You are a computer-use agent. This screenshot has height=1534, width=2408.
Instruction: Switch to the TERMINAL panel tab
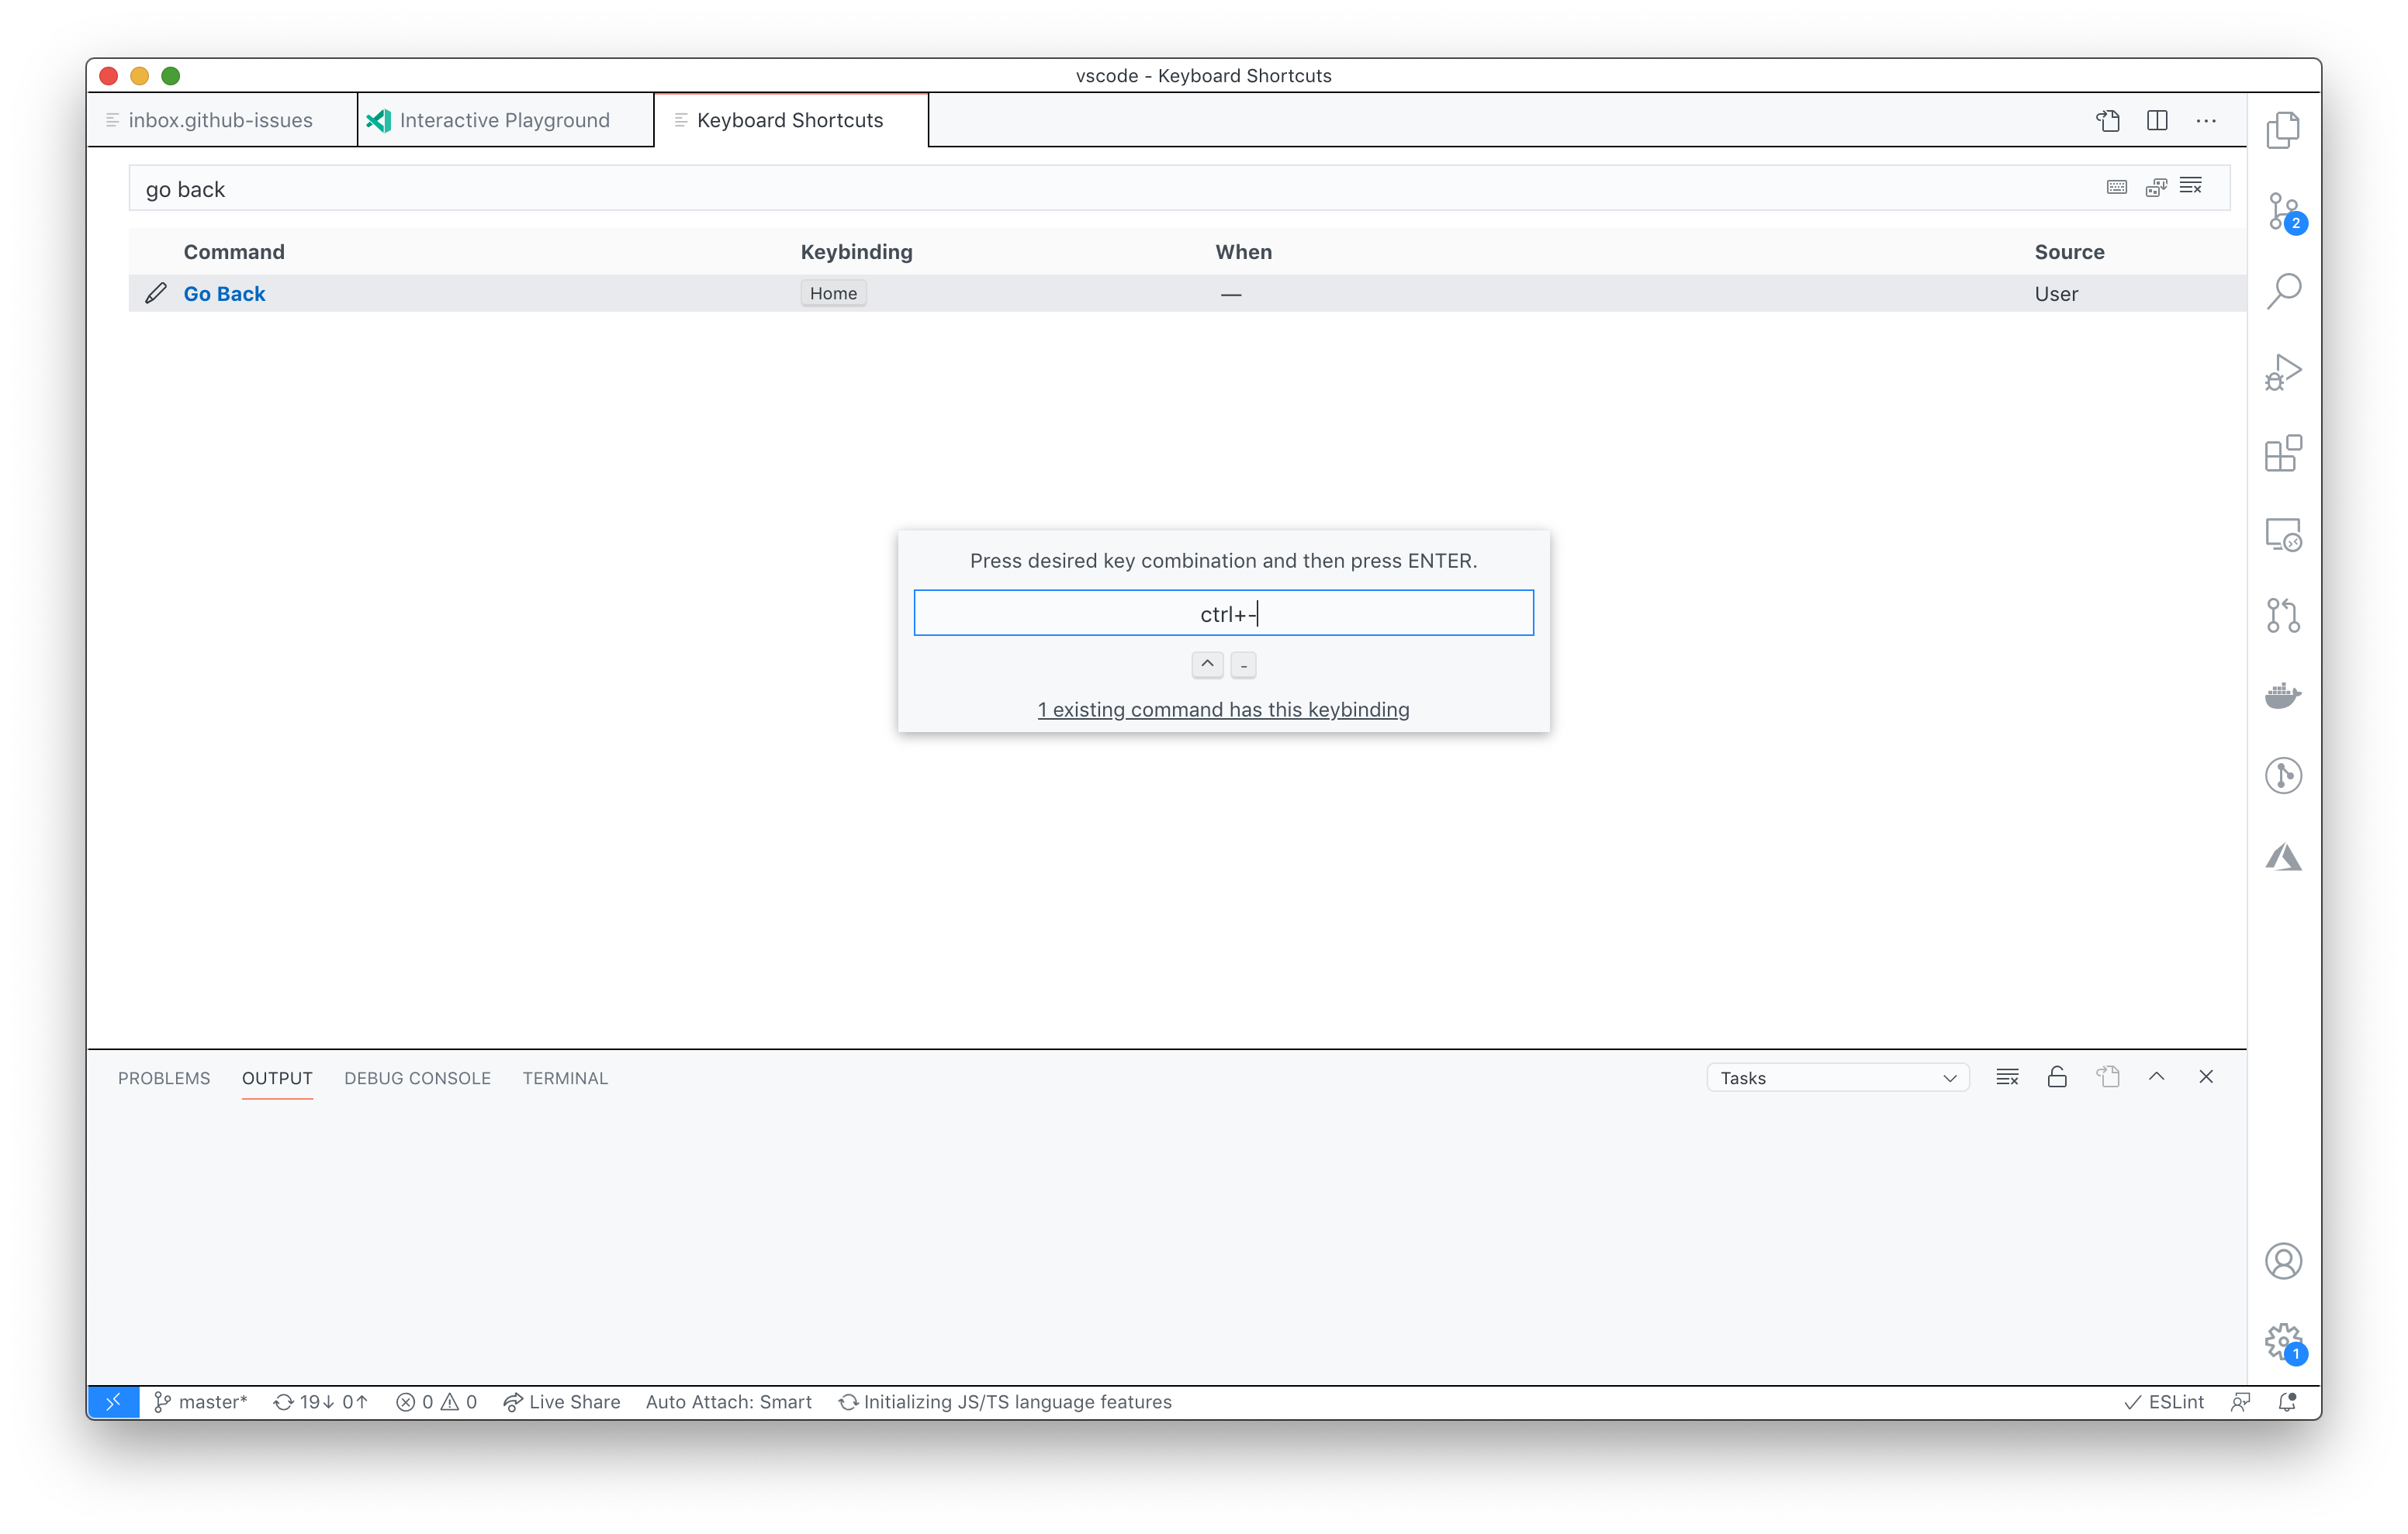pyautogui.click(x=564, y=1078)
